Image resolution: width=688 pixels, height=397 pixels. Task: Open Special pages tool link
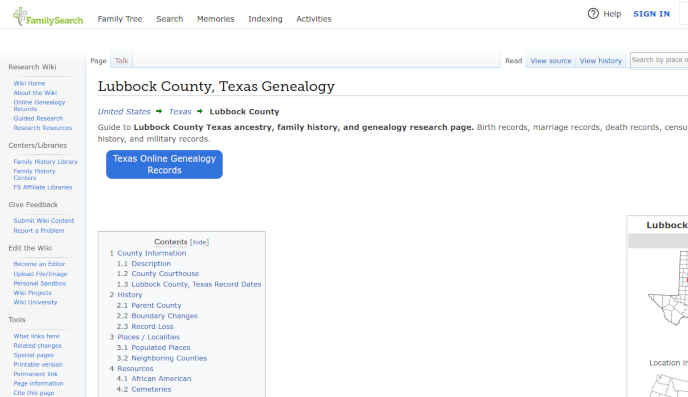point(33,355)
